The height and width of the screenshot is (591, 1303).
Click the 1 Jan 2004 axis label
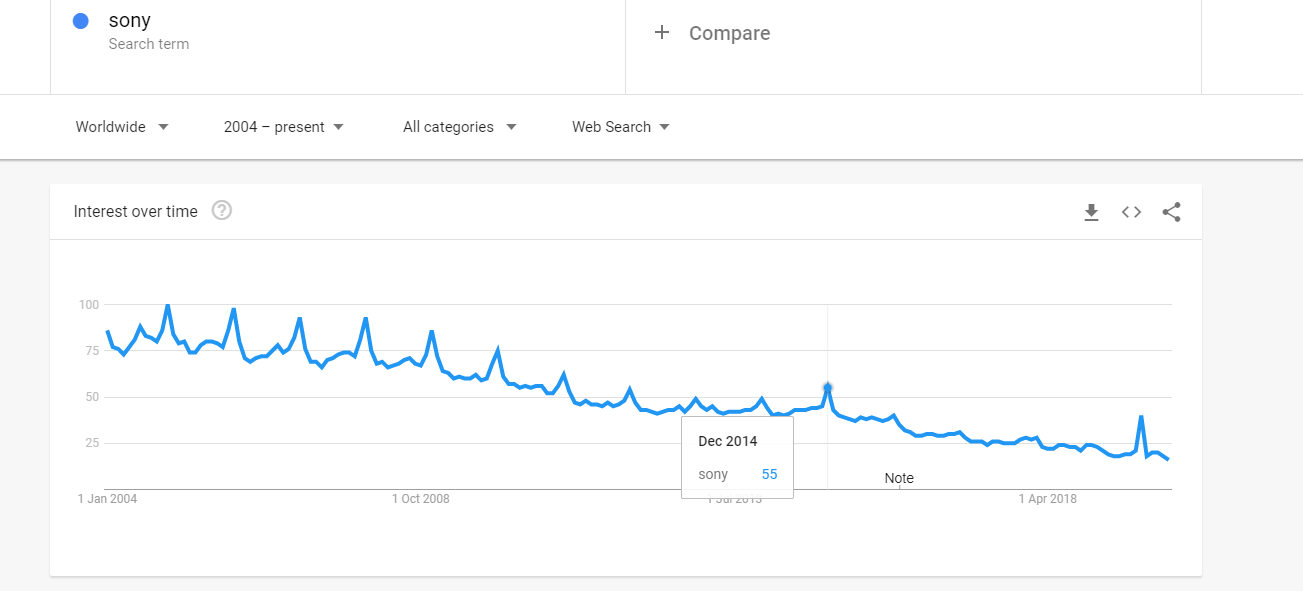[x=107, y=499]
